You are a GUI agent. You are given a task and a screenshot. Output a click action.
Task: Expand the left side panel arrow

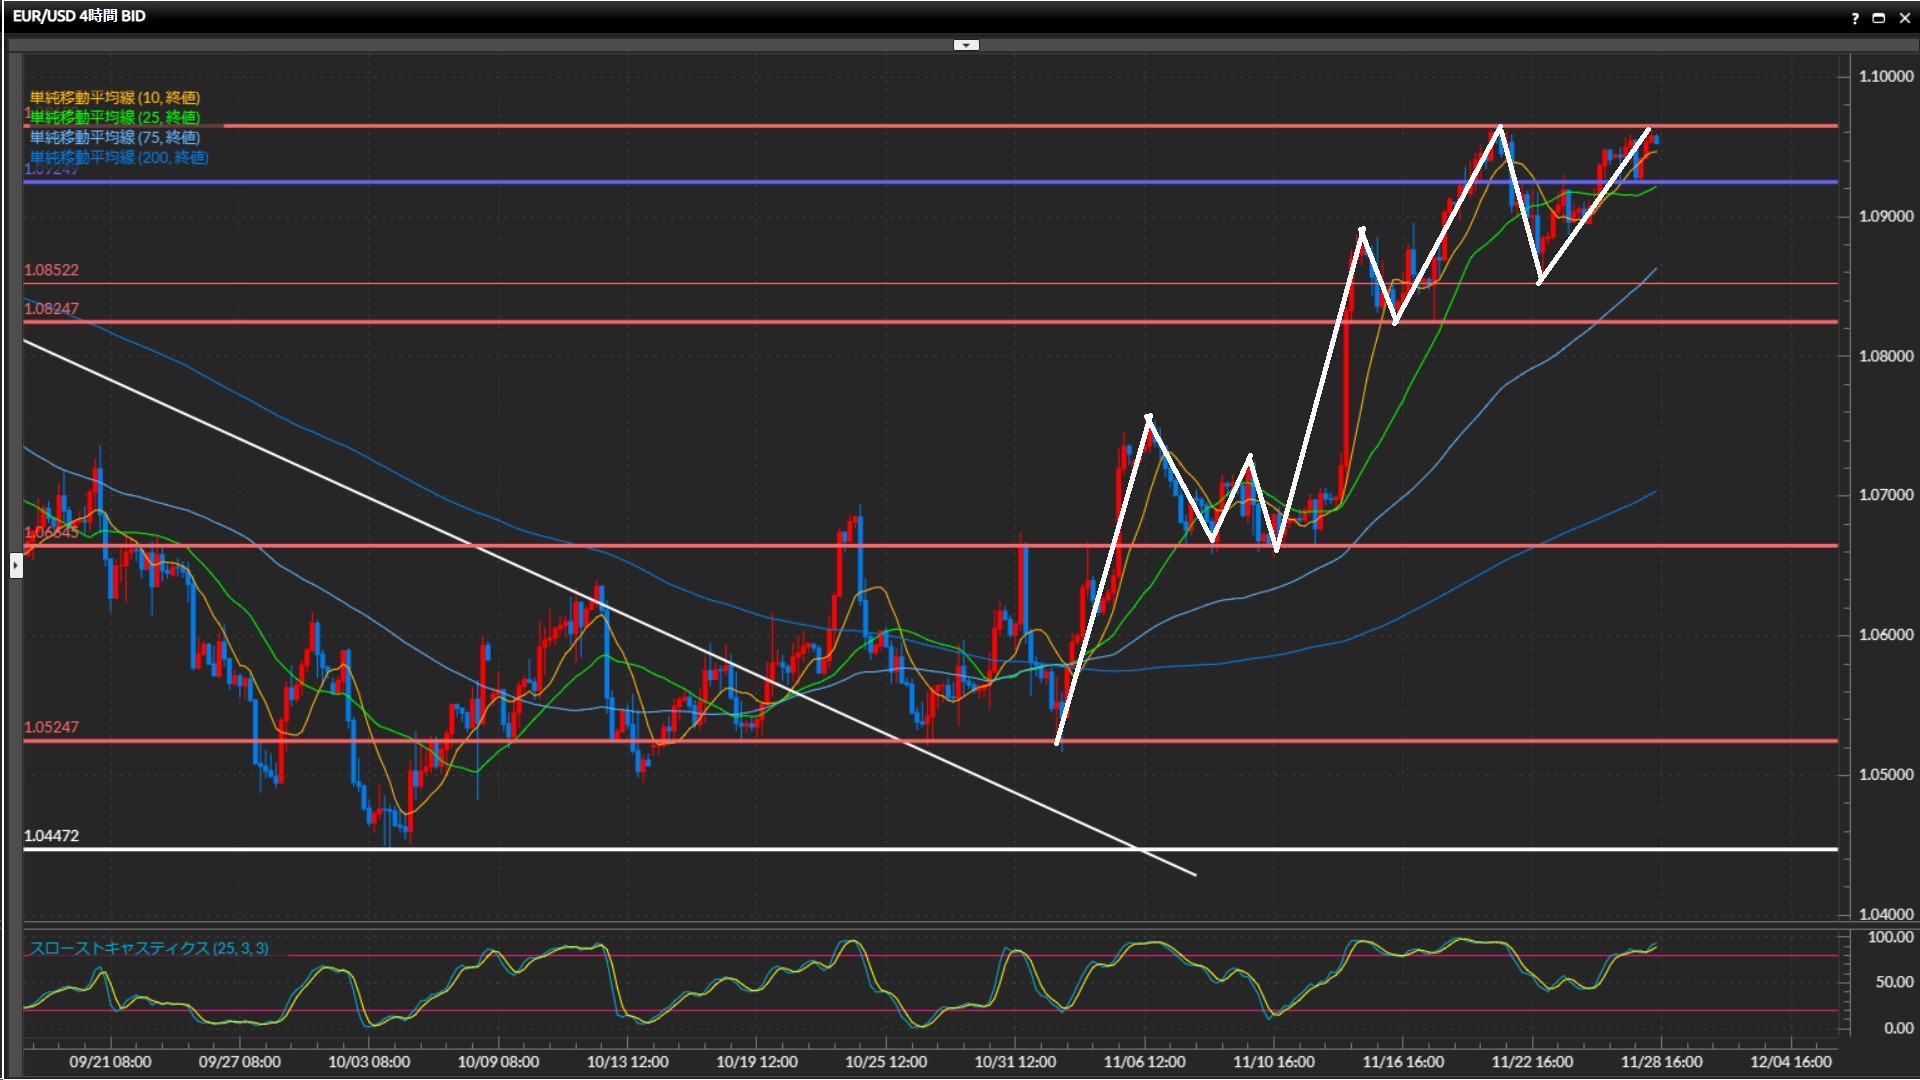[x=15, y=566]
